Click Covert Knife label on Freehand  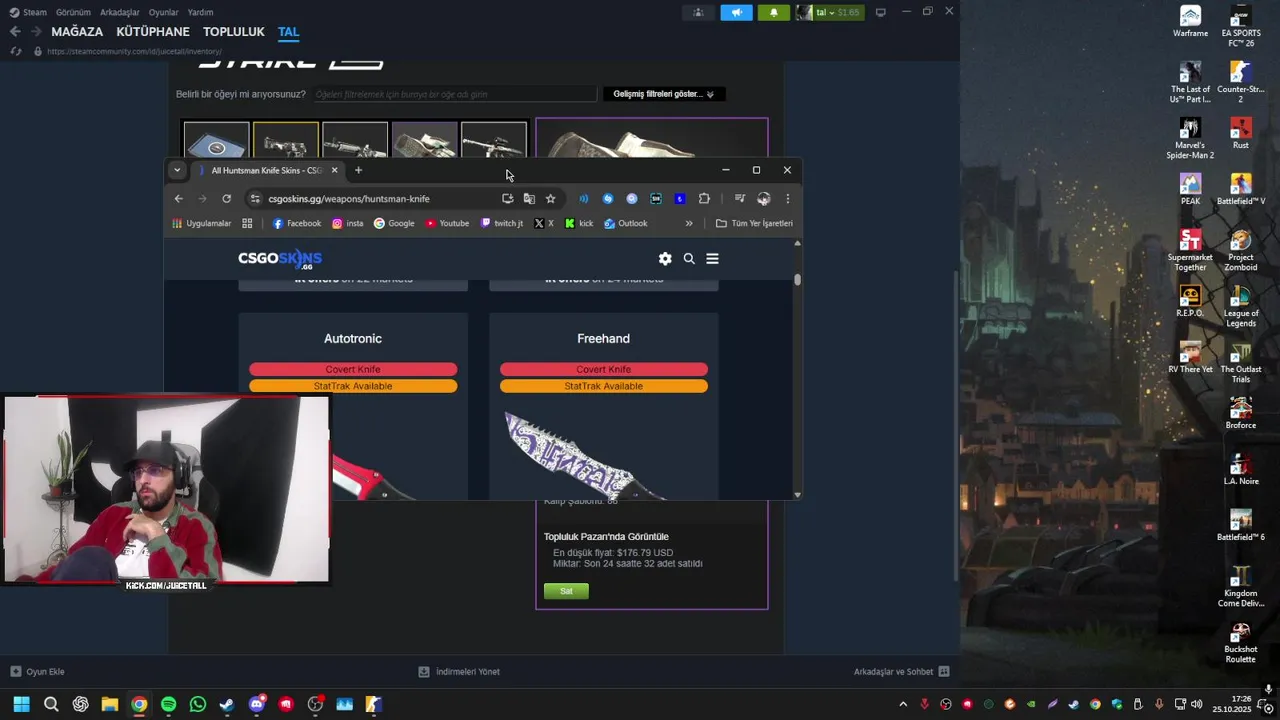(x=604, y=369)
